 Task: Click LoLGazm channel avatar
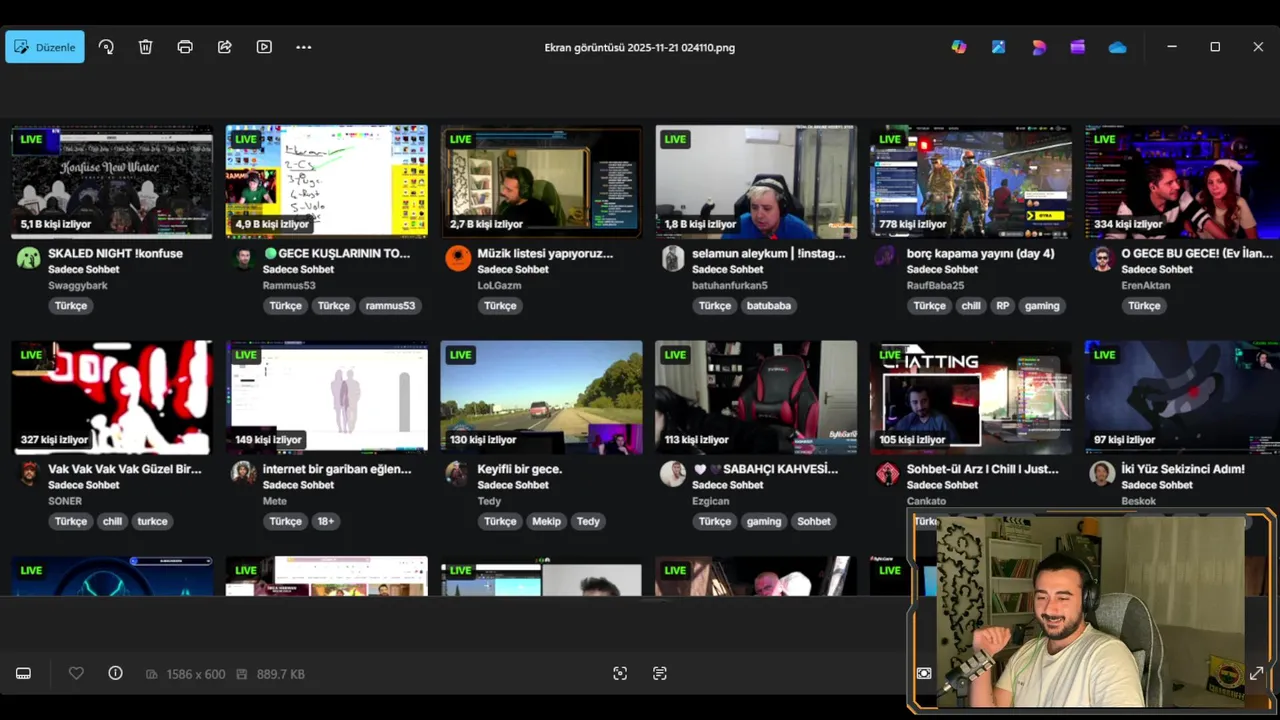pyautogui.click(x=458, y=258)
